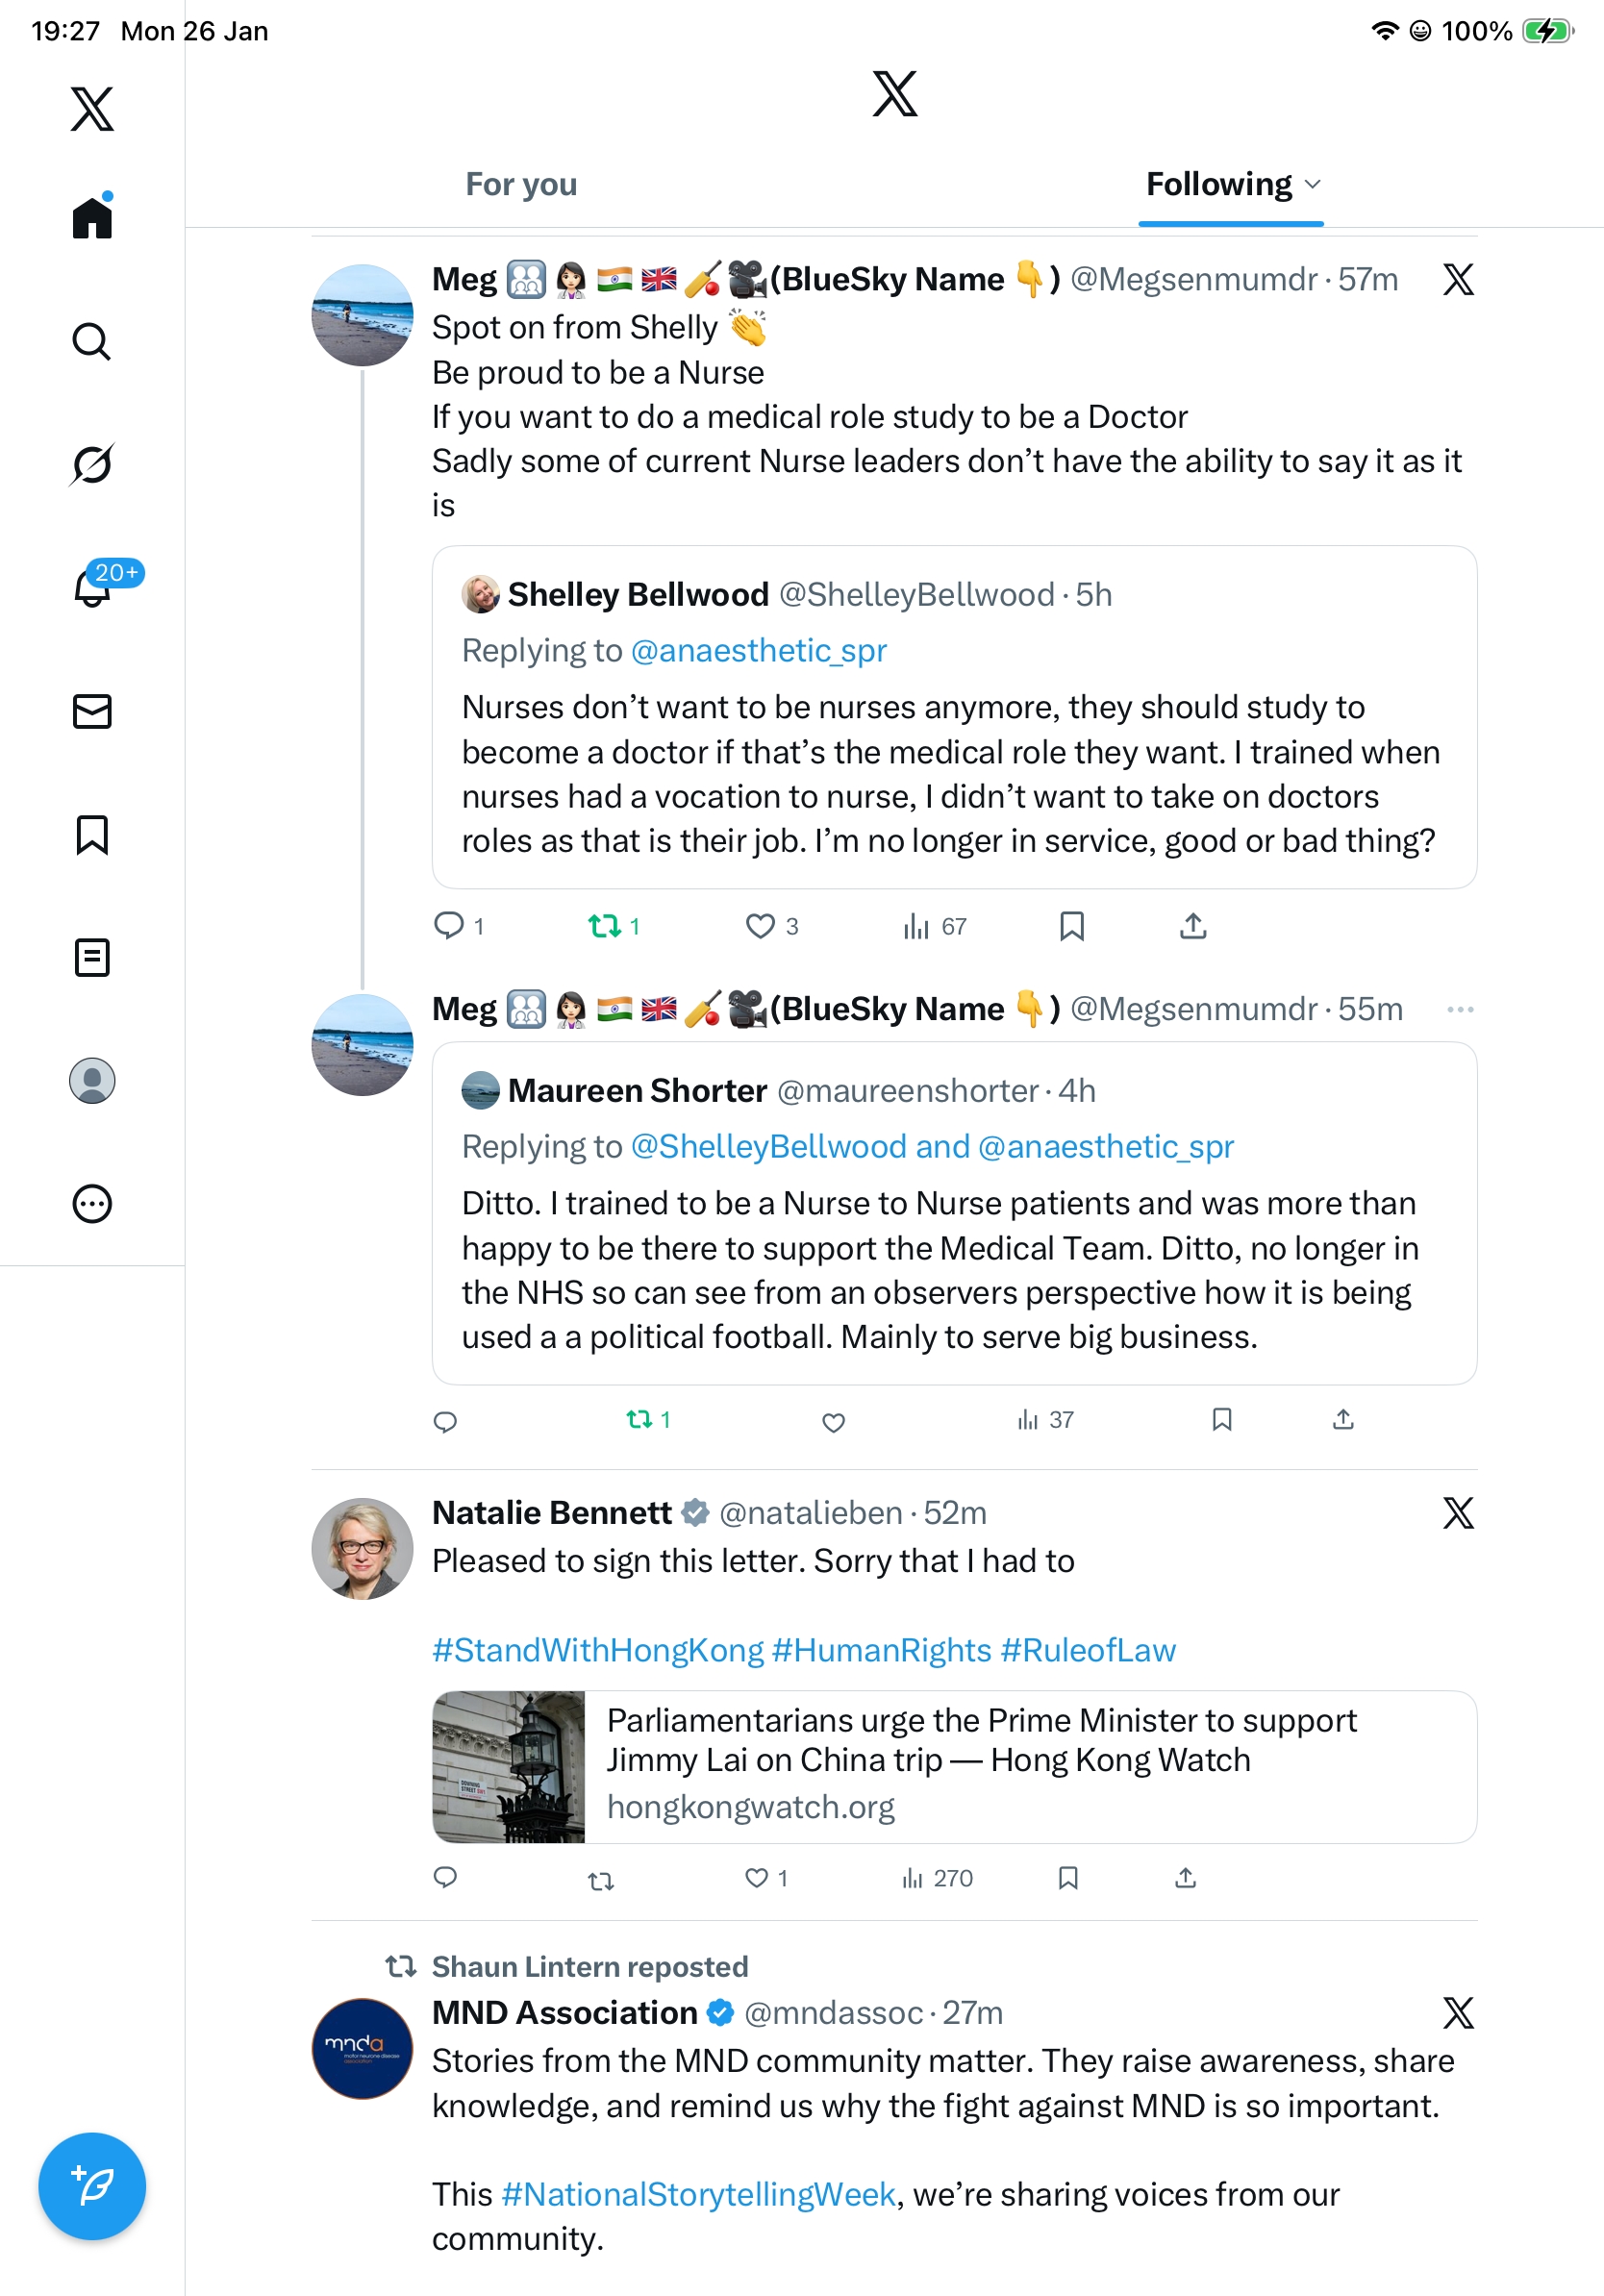Image resolution: width=1604 pixels, height=2296 pixels.
Task: Open Messages envelope icon
Action: 92,711
